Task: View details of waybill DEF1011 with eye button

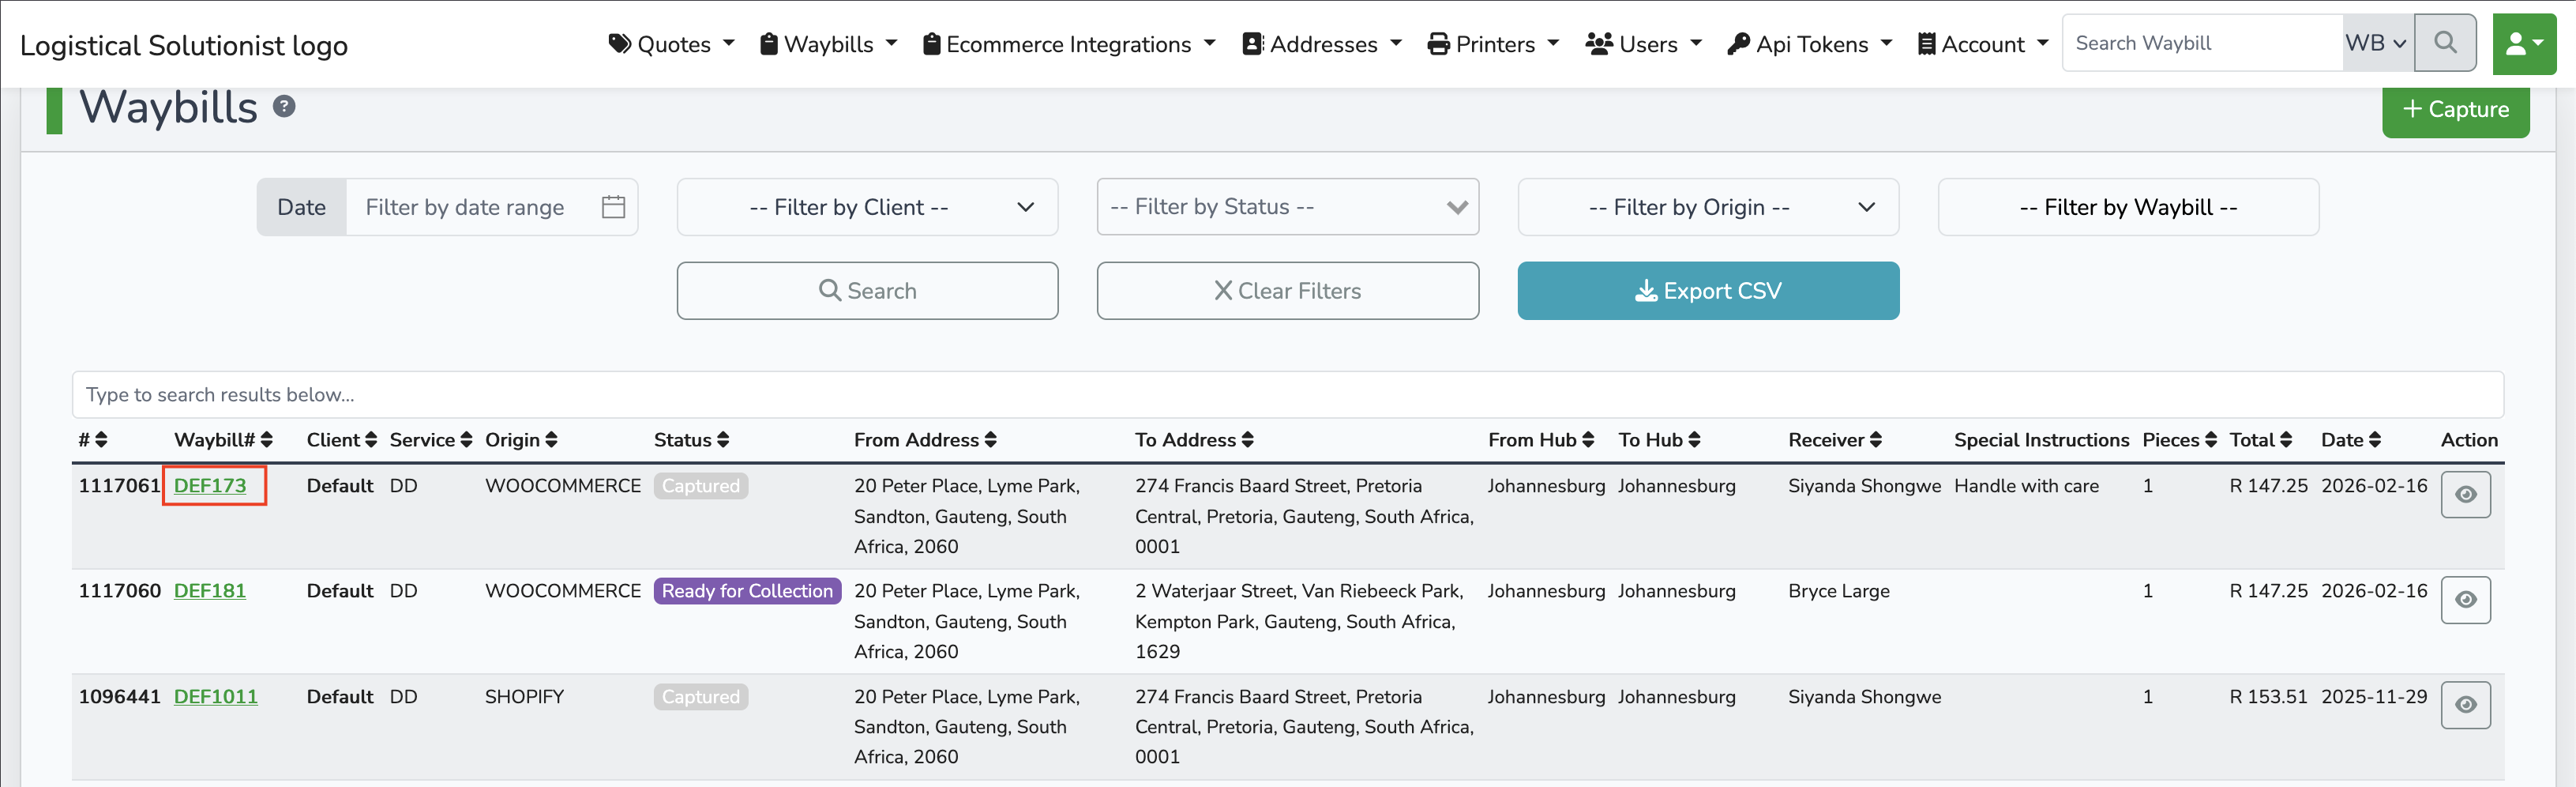Action: [x=2466, y=705]
